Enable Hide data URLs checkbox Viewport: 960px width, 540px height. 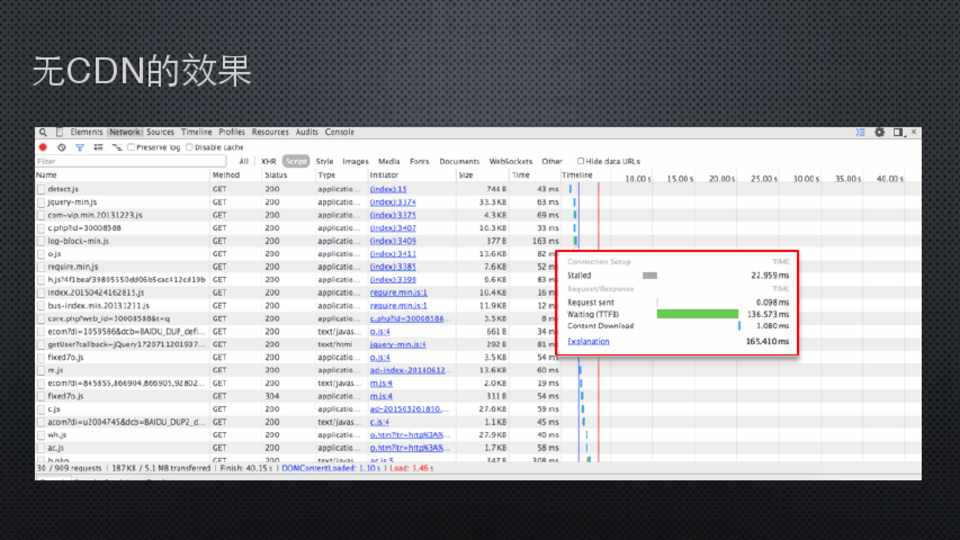581,161
